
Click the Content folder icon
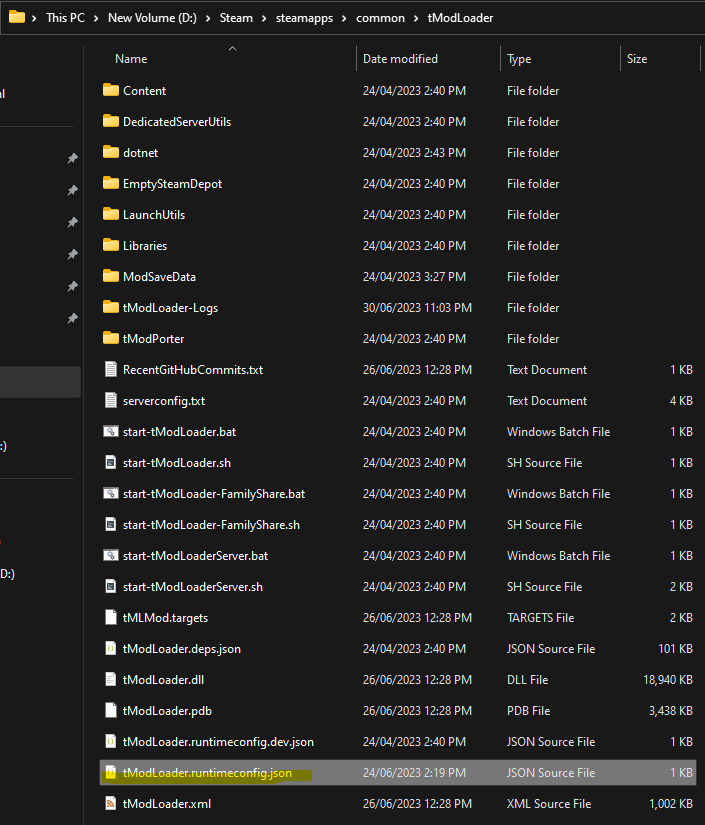click(x=110, y=90)
